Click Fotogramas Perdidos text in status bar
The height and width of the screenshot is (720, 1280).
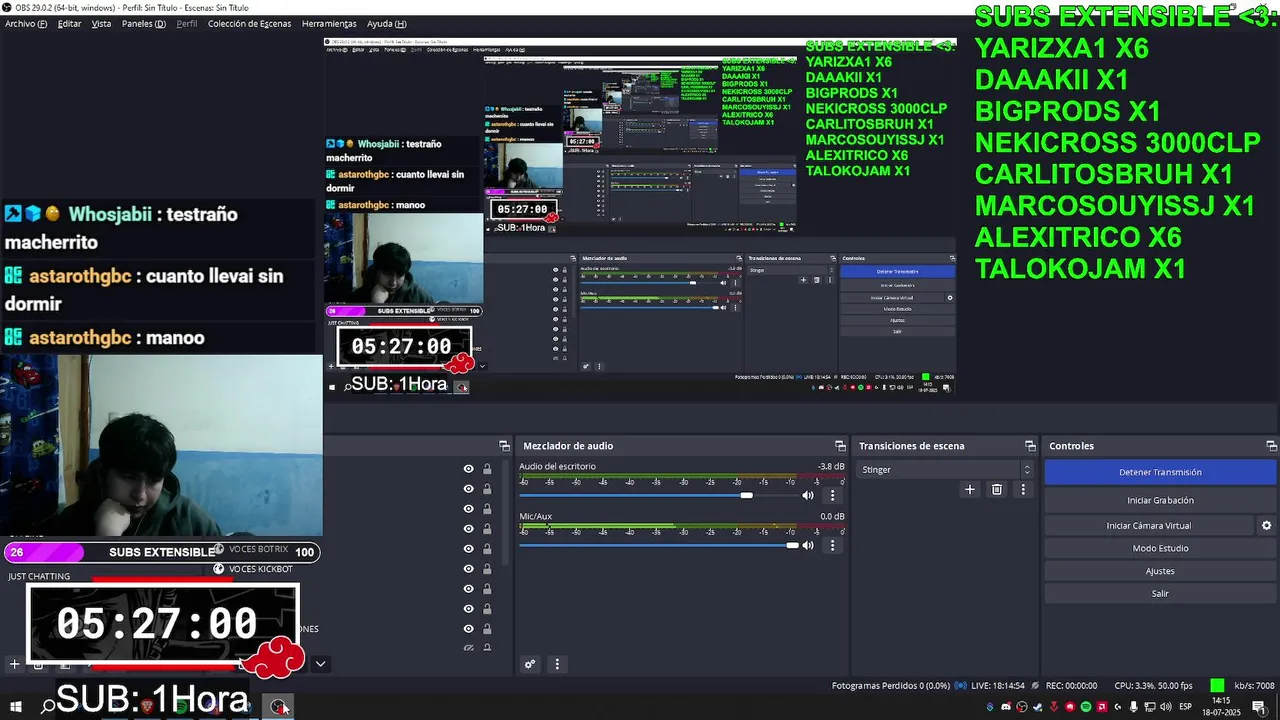pos(891,686)
